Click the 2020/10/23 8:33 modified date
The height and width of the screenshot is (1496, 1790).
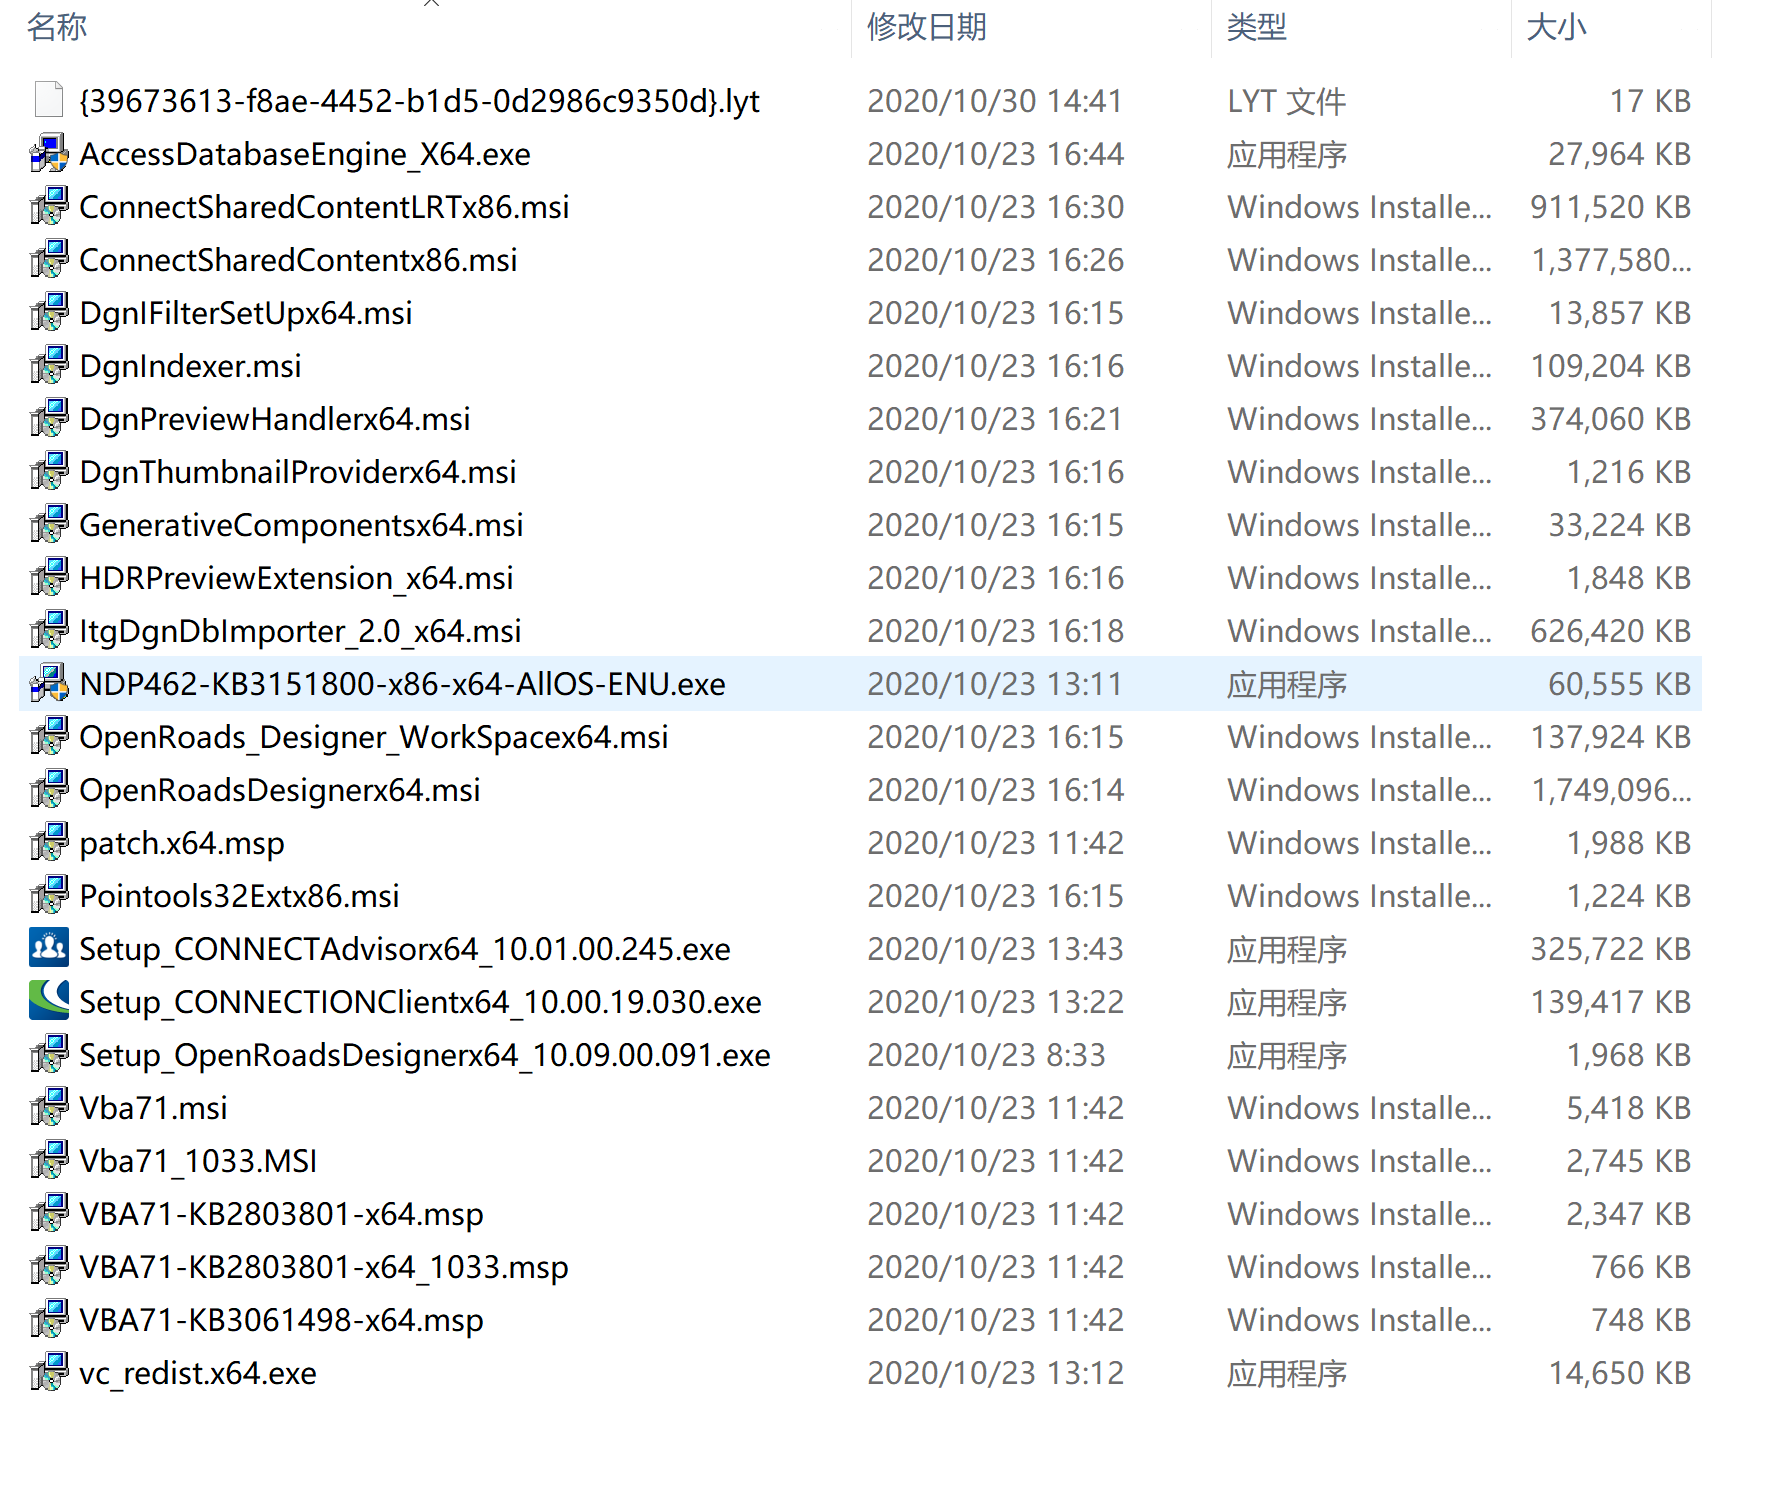pos(986,1055)
